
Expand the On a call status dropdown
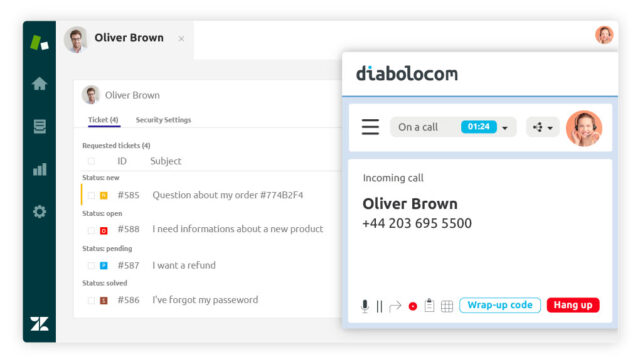[505, 128]
